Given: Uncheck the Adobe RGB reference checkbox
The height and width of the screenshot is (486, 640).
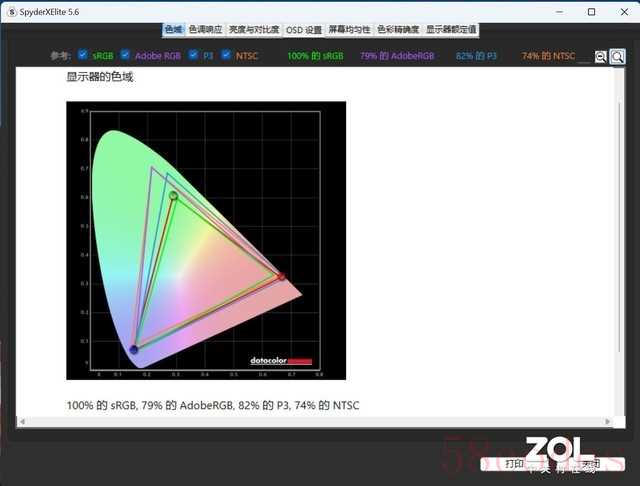Looking at the screenshot, I should (125, 54).
